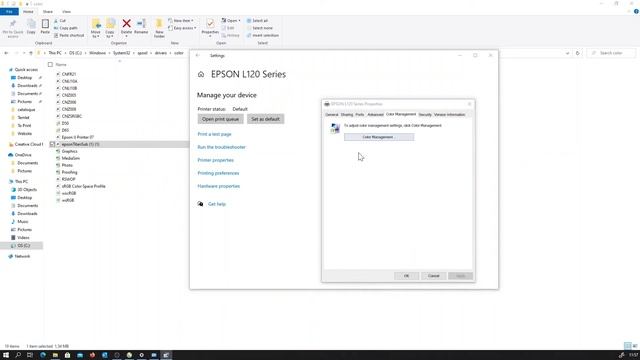
Task: Click the Color Management button
Action: click(379, 137)
